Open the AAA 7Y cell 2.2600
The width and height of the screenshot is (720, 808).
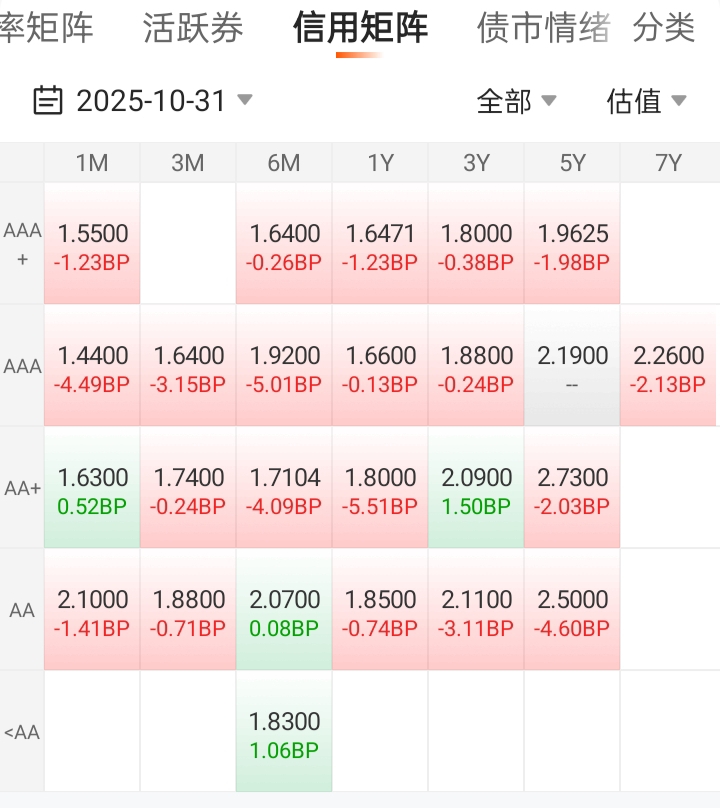pyautogui.click(x=668, y=367)
